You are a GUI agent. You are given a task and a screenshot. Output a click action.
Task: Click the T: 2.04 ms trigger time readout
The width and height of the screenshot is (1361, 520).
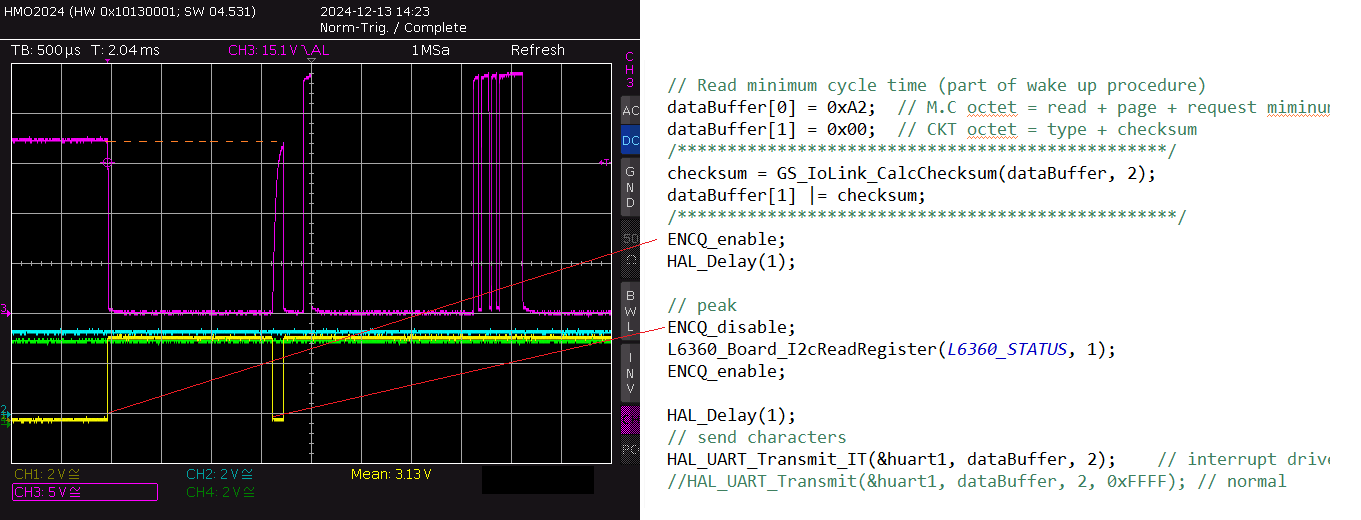coord(125,50)
